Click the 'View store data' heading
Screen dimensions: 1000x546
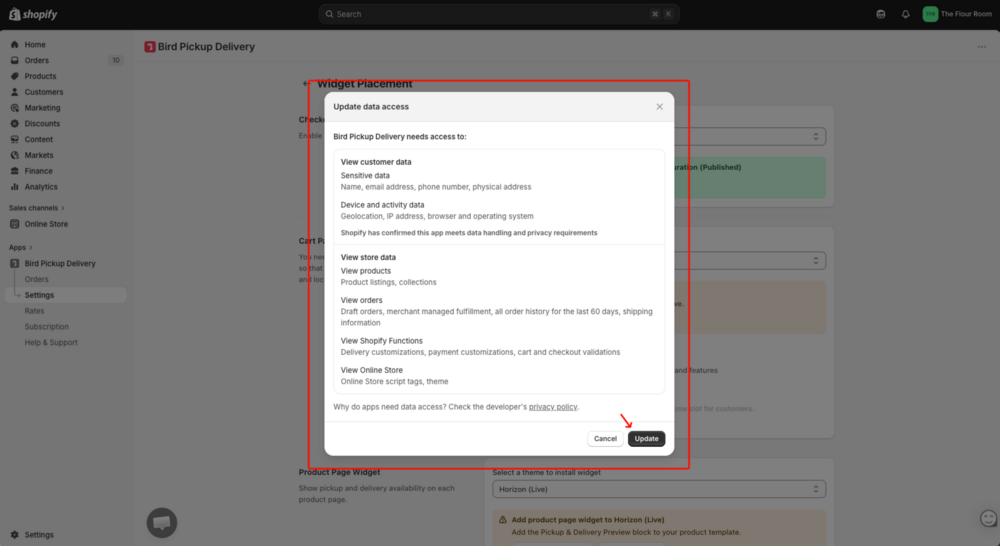(x=368, y=257)
